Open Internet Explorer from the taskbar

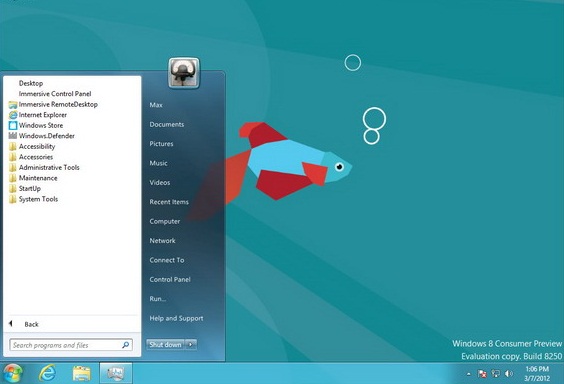tap(47, 373)
